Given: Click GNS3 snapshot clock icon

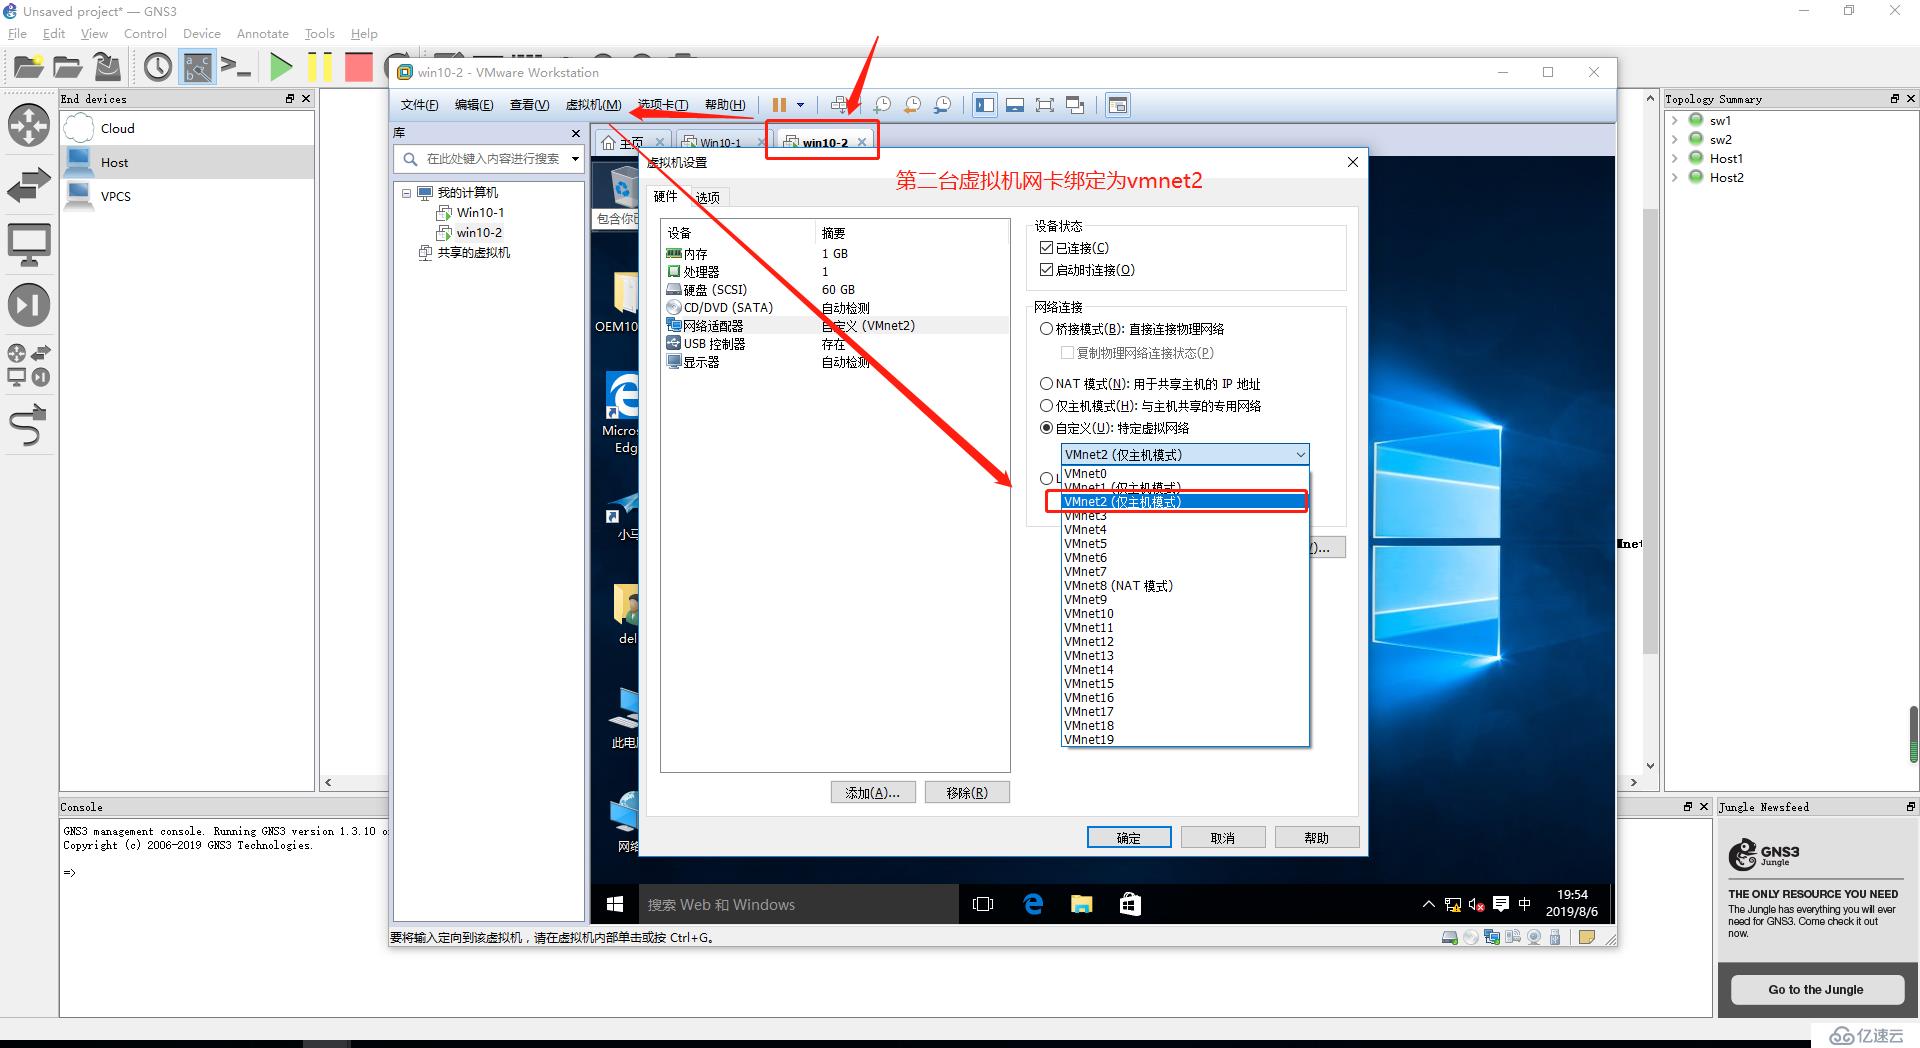Looking at the screenshot, I should pyautogui.click(x=157, y=67).
